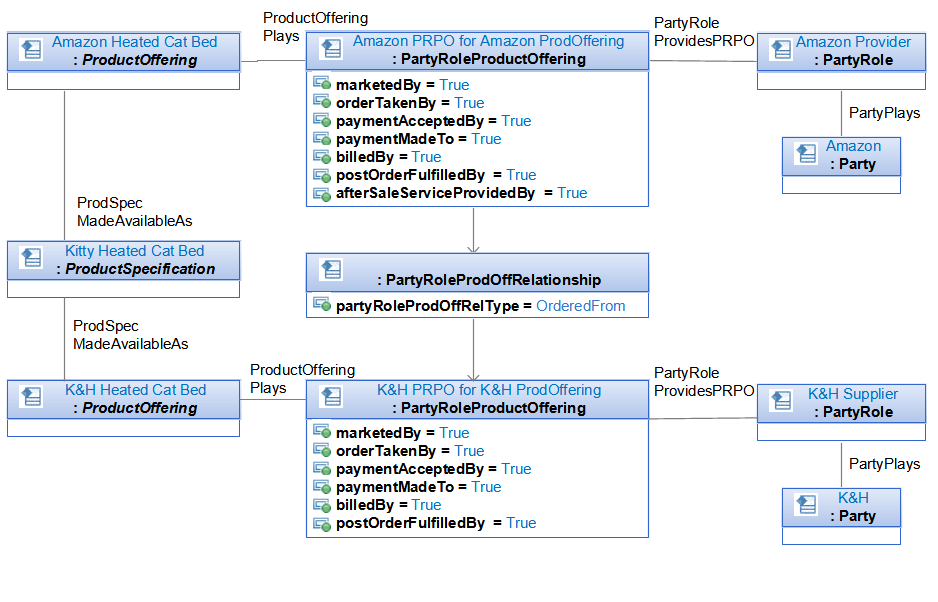Click the afterSaleServiceProvidedBy attribute name
938x602 pixels.
(435, 193)
